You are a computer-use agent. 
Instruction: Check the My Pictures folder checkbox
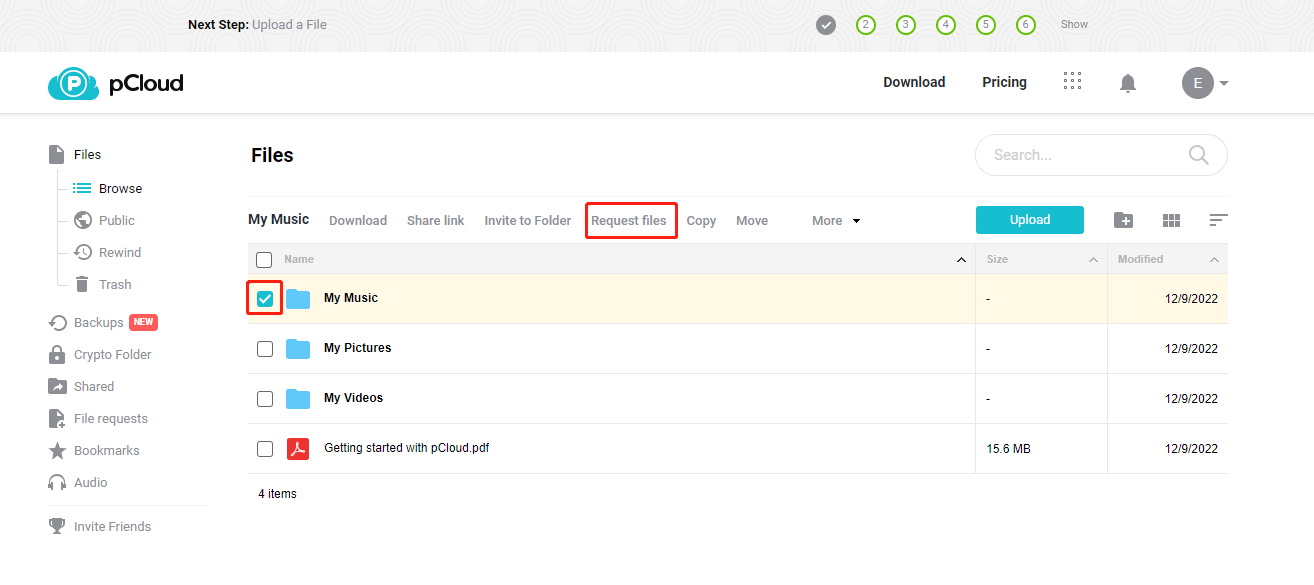(x=265, y=349)
